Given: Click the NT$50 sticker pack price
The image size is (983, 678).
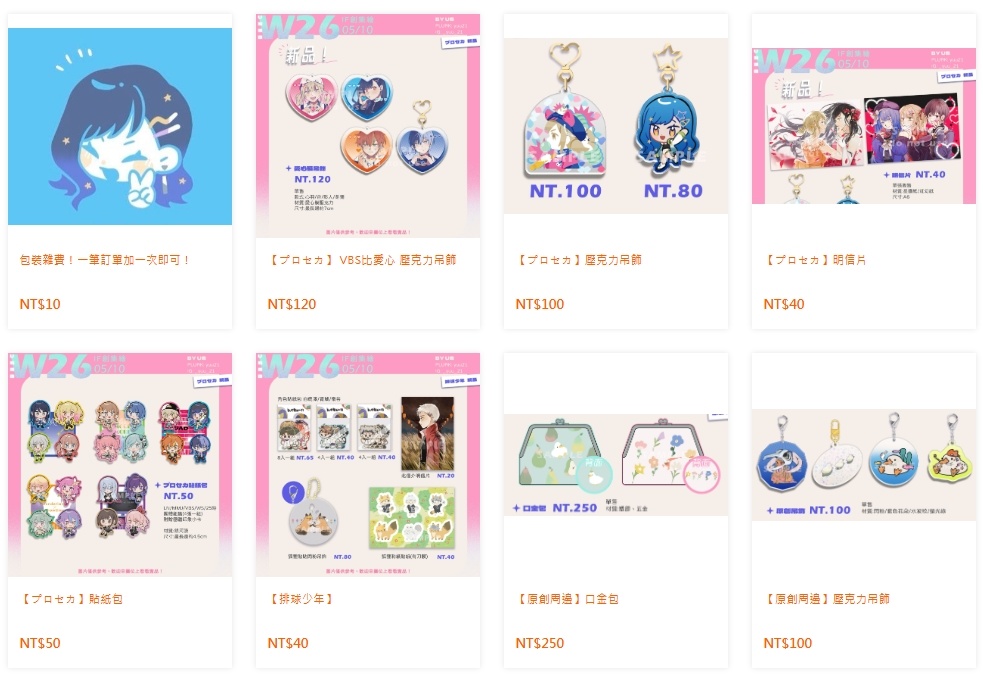Looking at the screenshot, I should (x=40, y=643).
